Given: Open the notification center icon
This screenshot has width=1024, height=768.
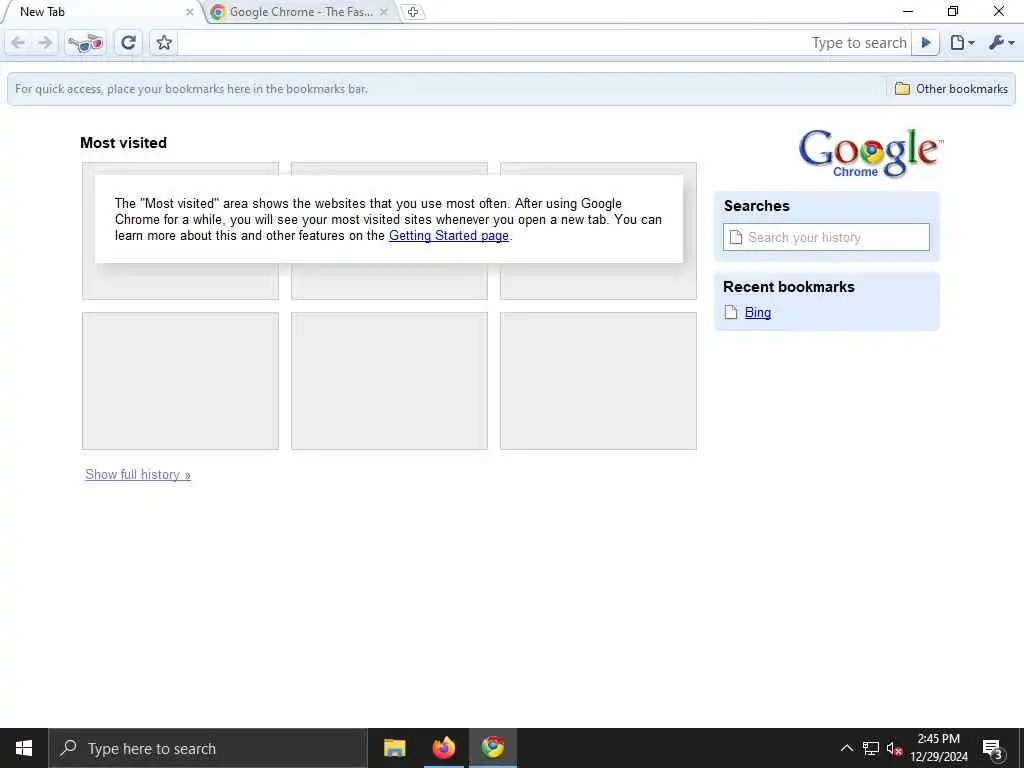Looking at the screenshot, I should 992,748.
